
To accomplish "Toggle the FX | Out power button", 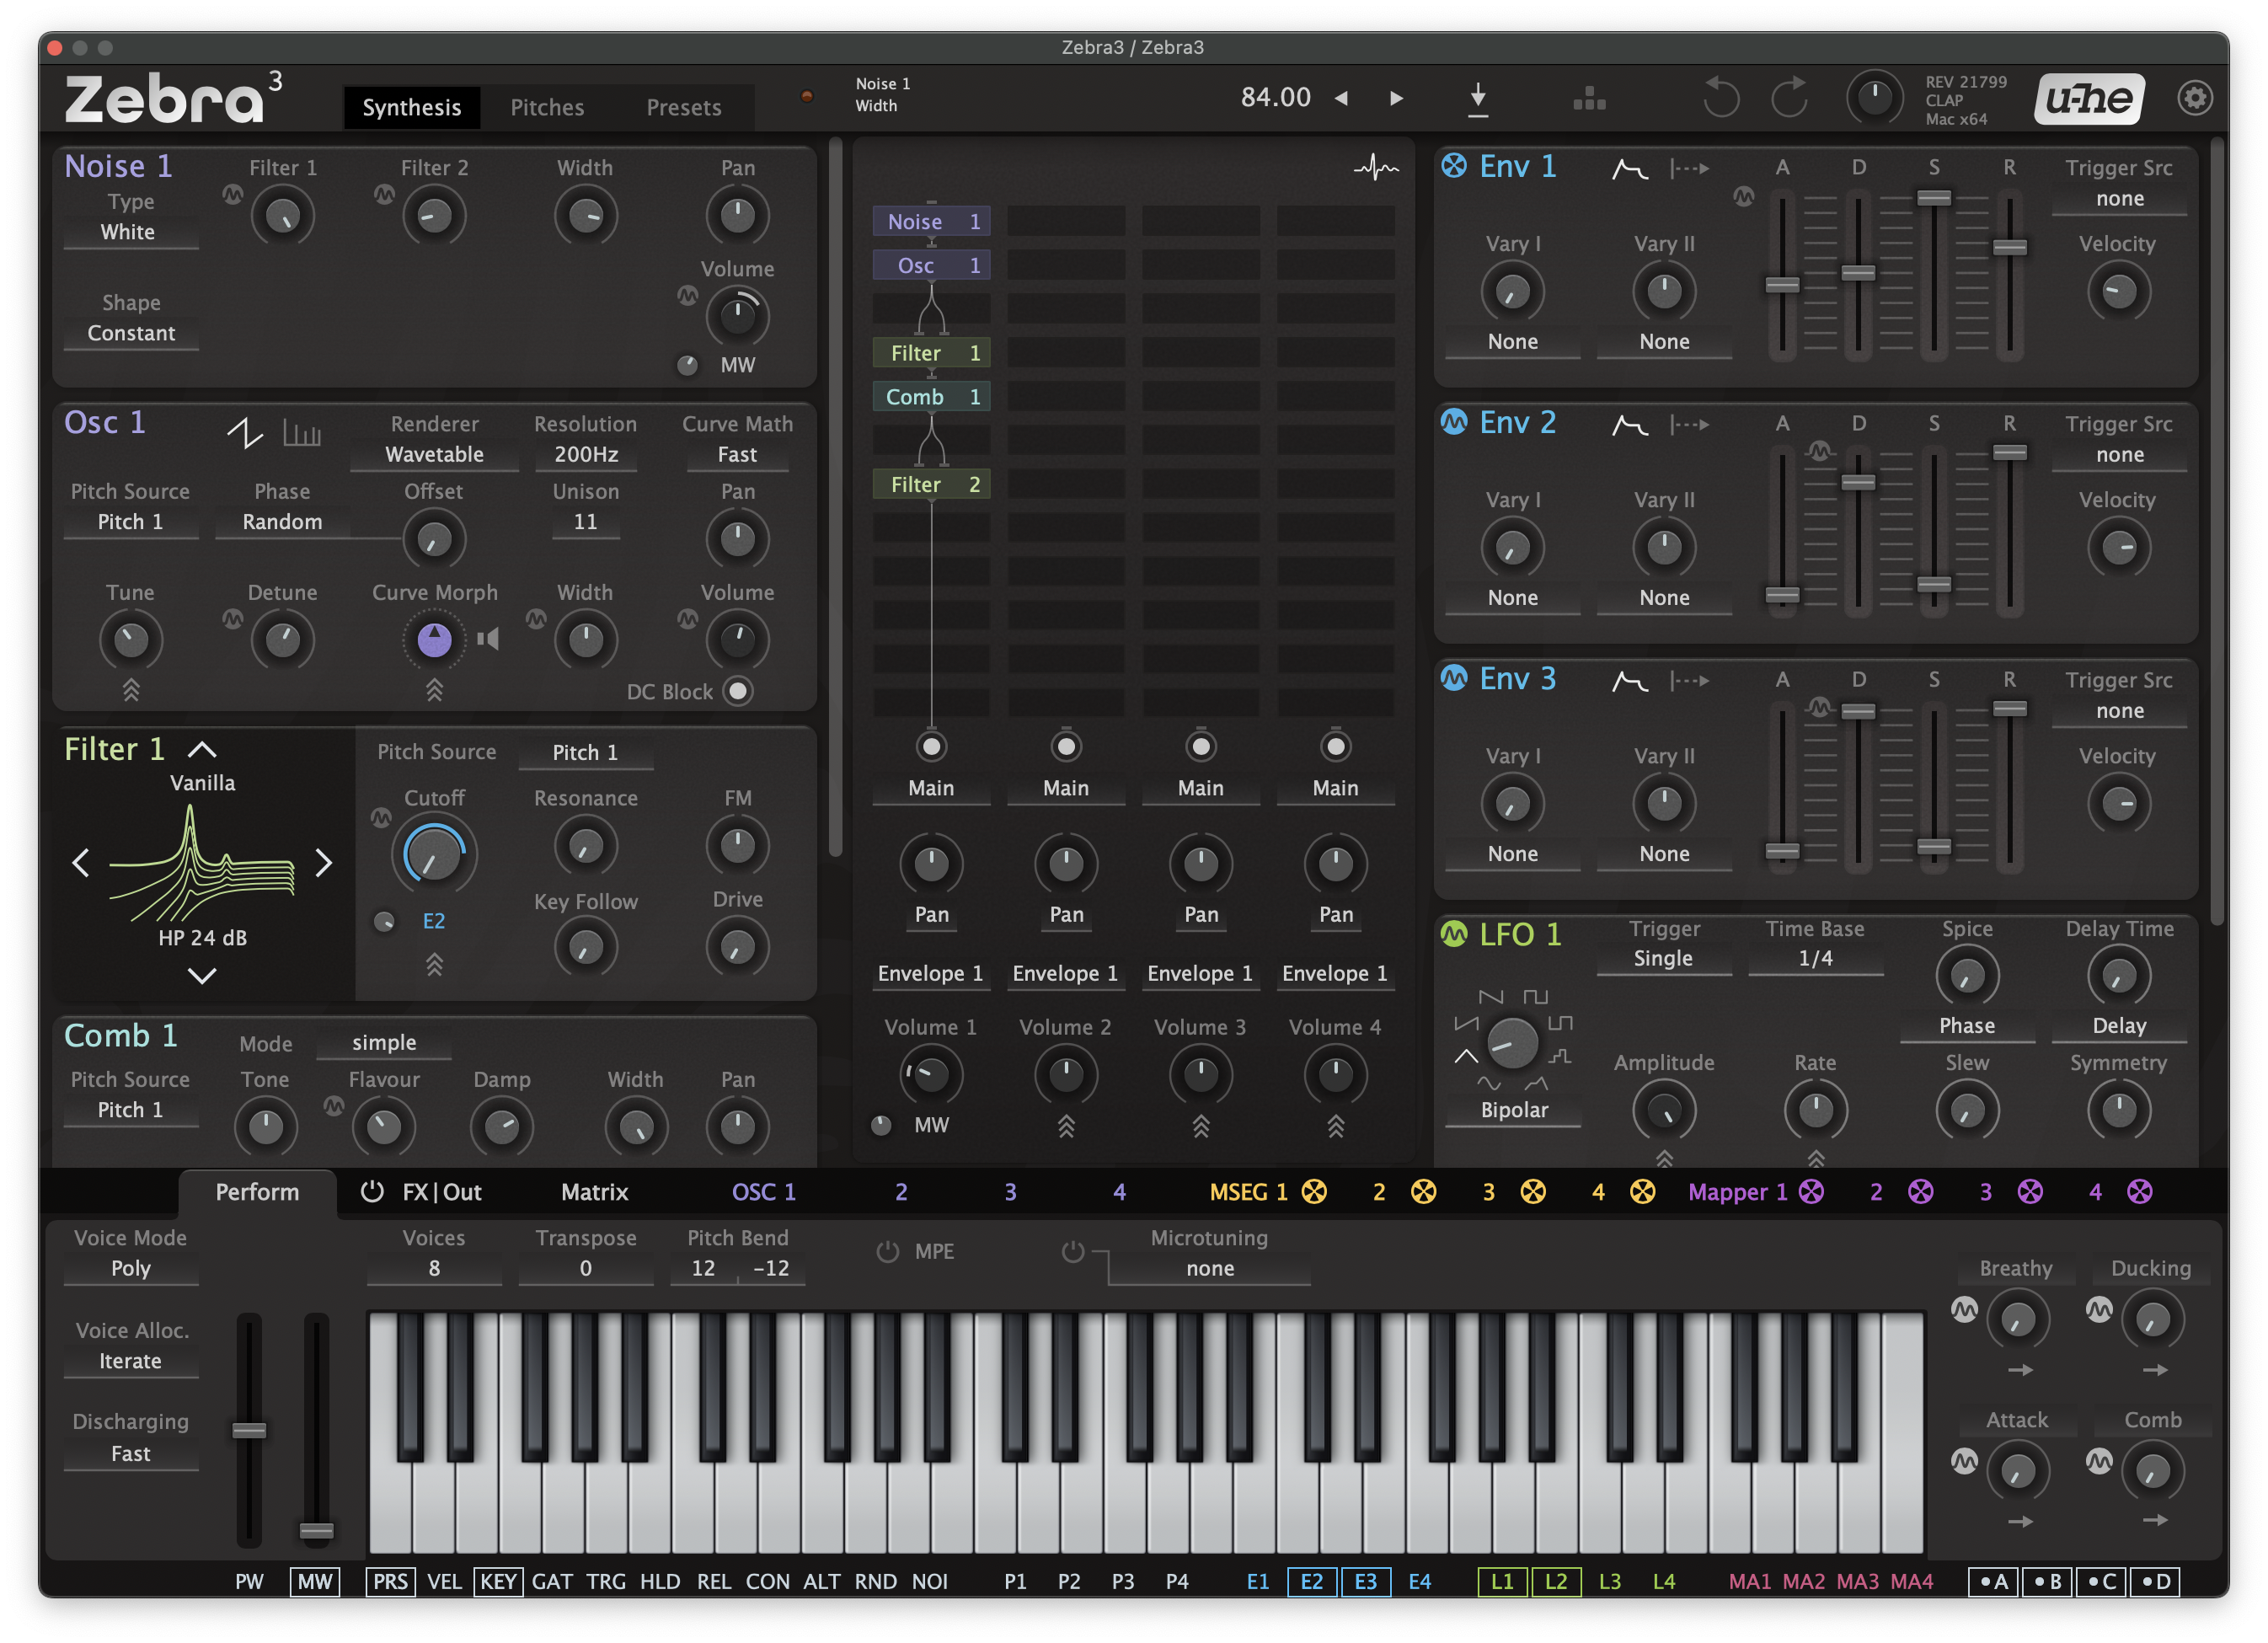I will [372, 1191].
